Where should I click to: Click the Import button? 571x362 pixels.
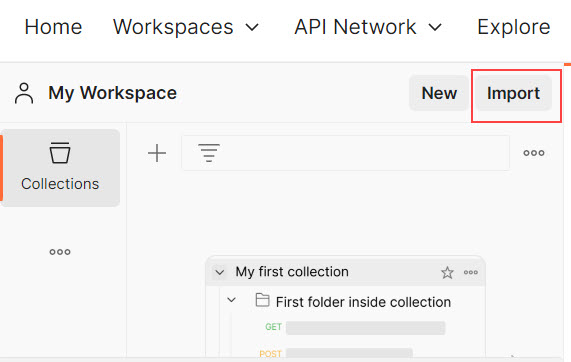pos(513,93)
